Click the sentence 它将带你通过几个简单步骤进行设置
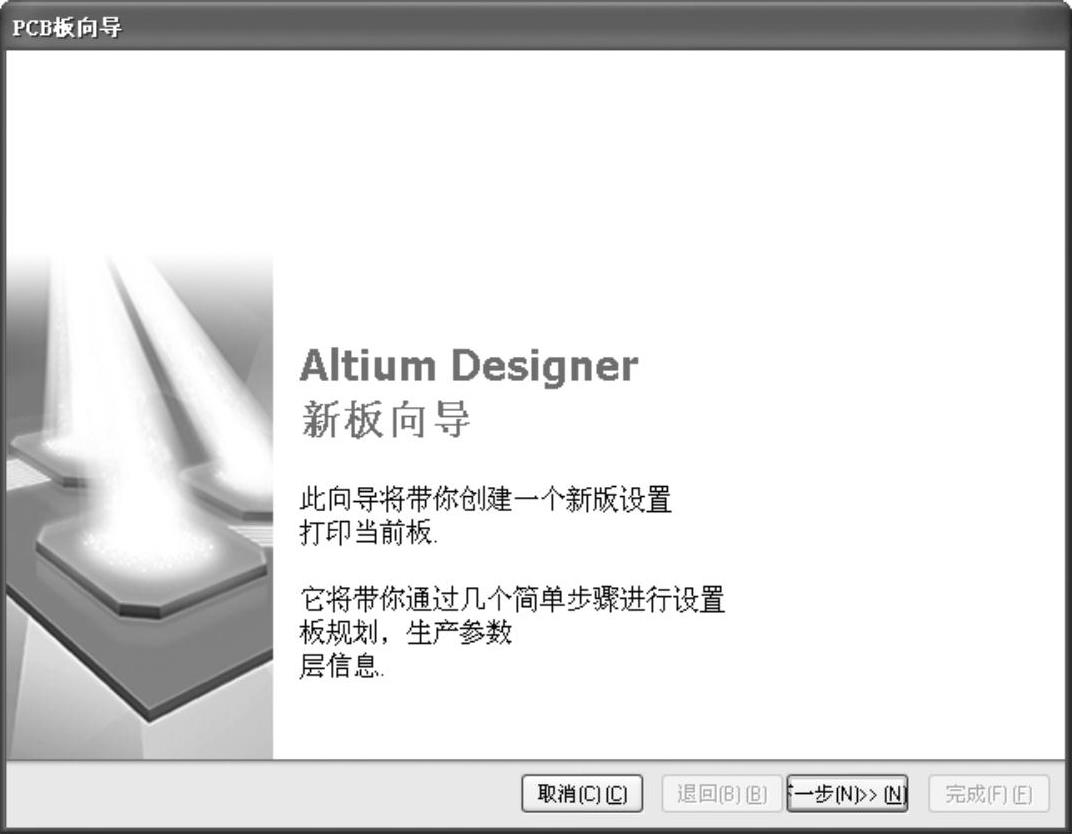Screen dimensions: 1072x834 512,600
